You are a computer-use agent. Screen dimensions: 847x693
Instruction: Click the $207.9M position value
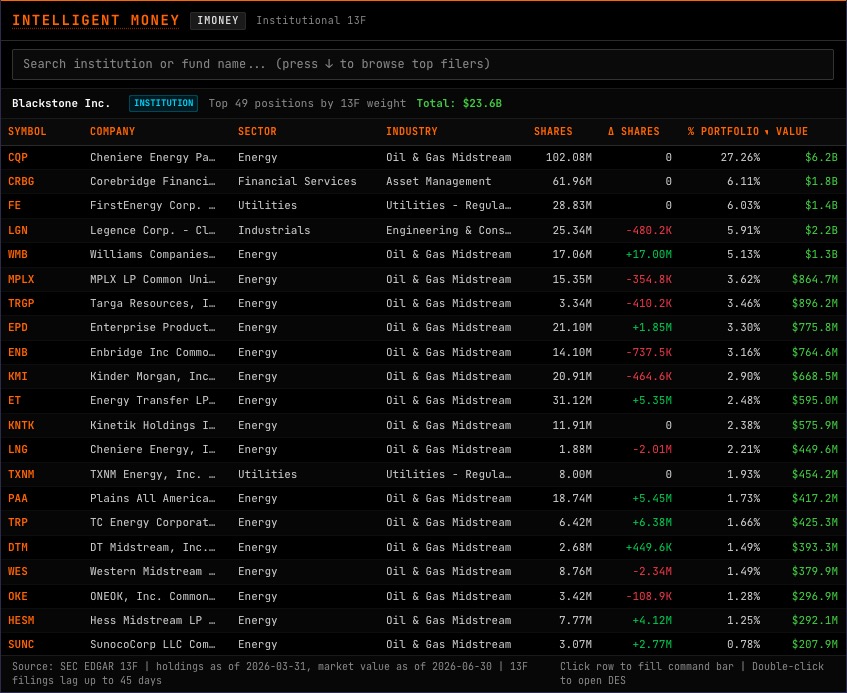(x=815, y=644)
